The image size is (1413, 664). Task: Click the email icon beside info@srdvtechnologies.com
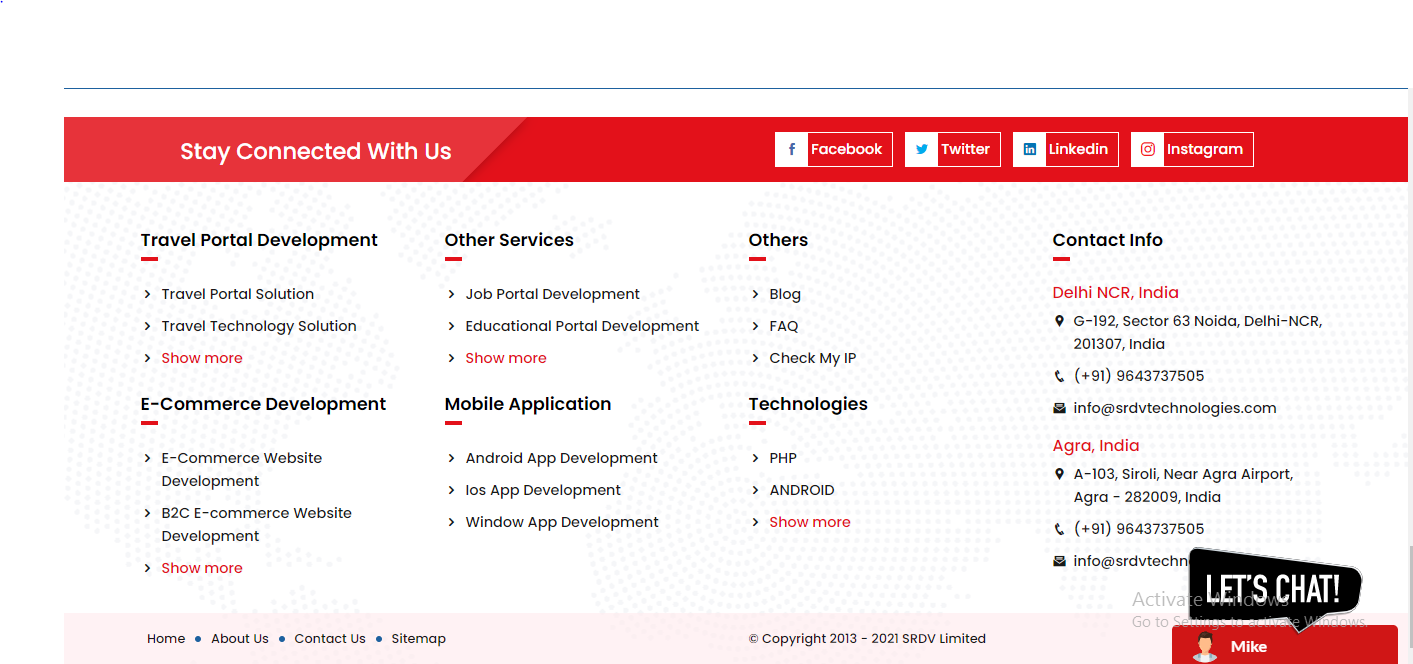(1059, 408)
